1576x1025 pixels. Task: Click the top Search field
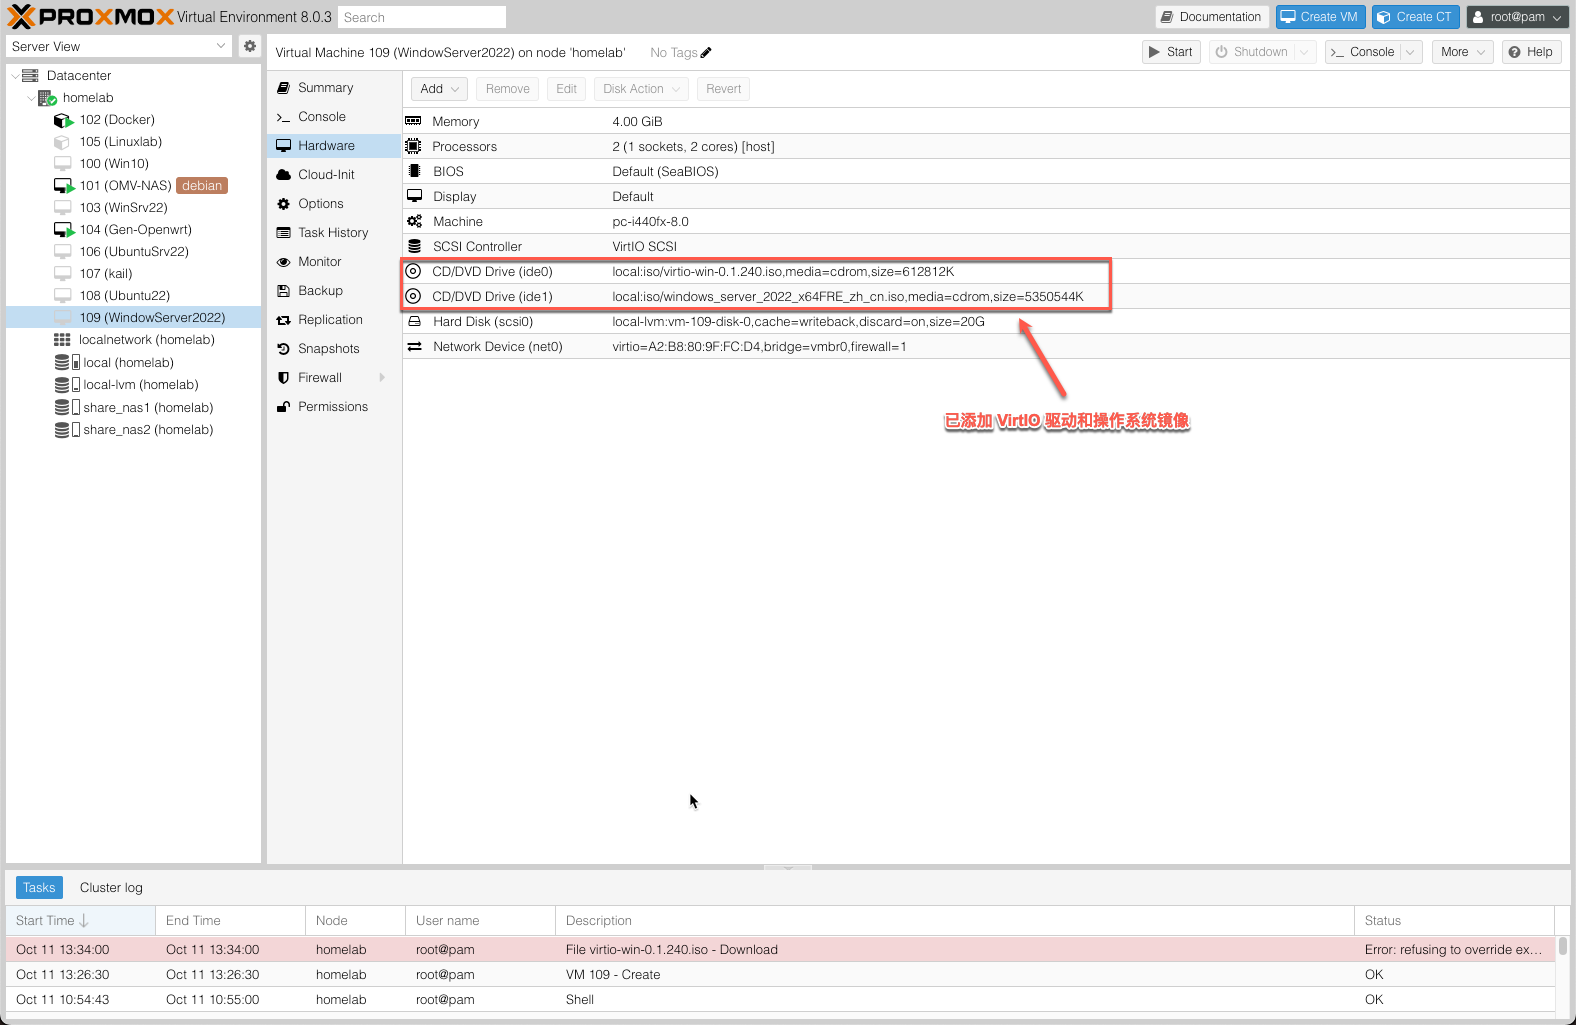(x=422, y=17)
